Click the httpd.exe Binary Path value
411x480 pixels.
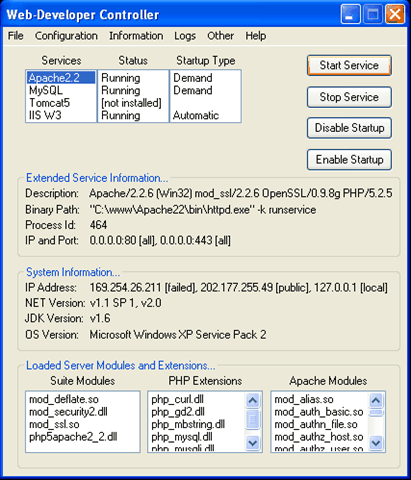[203, 210]
